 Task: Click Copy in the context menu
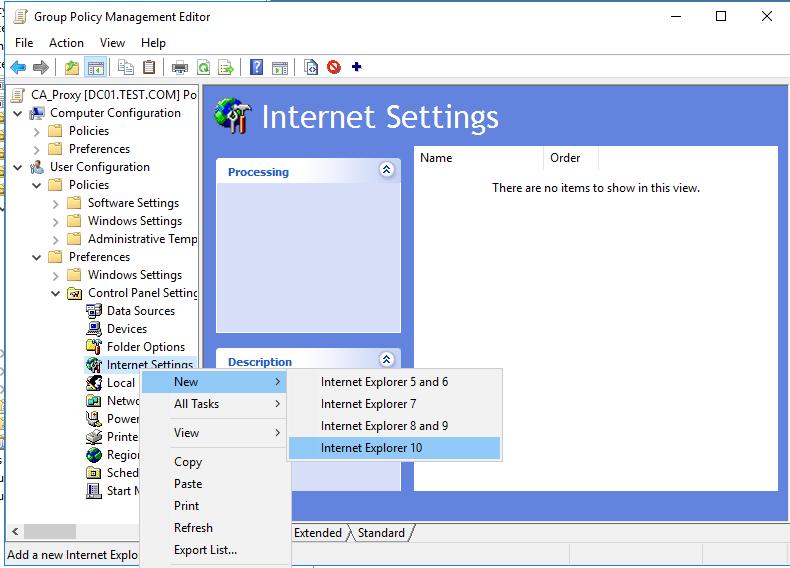(x=214, y=462)
